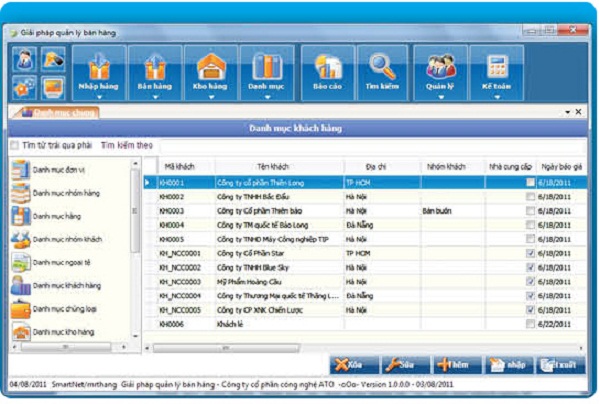This screenshot has height=404, width=600.
Task: Click the Thêm add button
Action: tap(456, 365)
